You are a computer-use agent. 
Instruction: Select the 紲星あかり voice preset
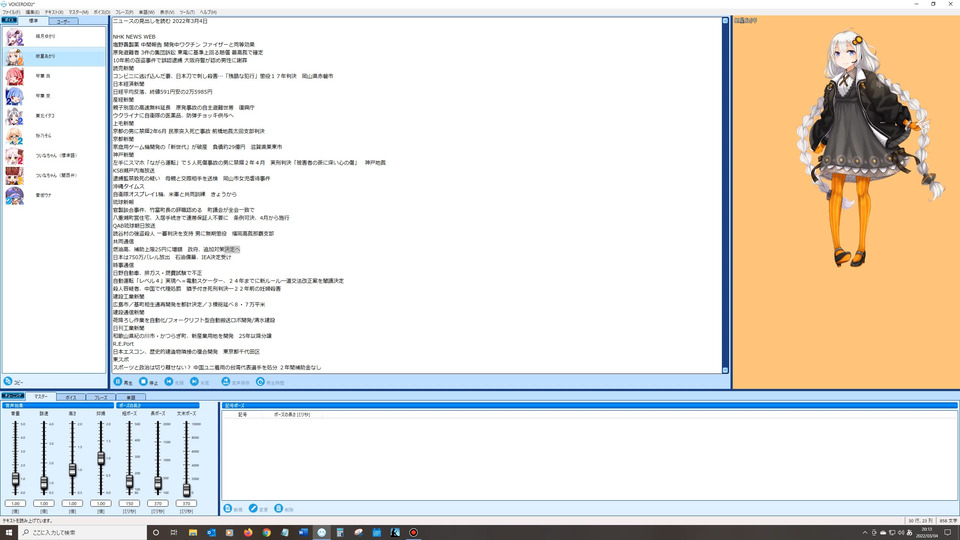tap(54, 56)
